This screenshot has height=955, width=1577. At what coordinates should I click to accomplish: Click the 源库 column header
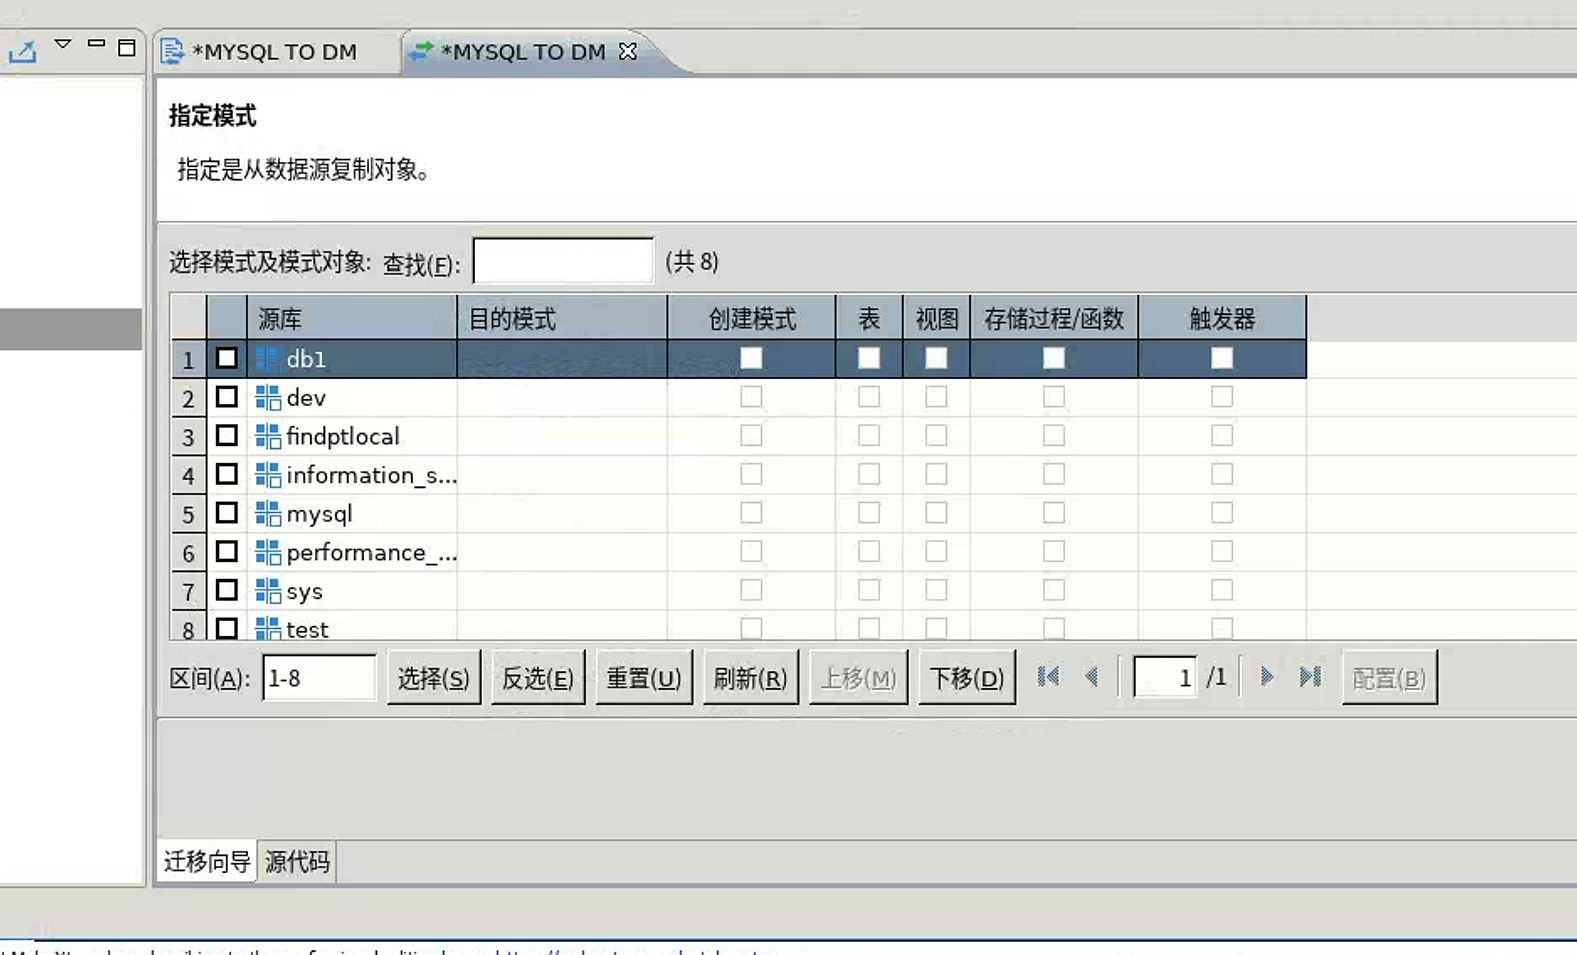point(352,318)
